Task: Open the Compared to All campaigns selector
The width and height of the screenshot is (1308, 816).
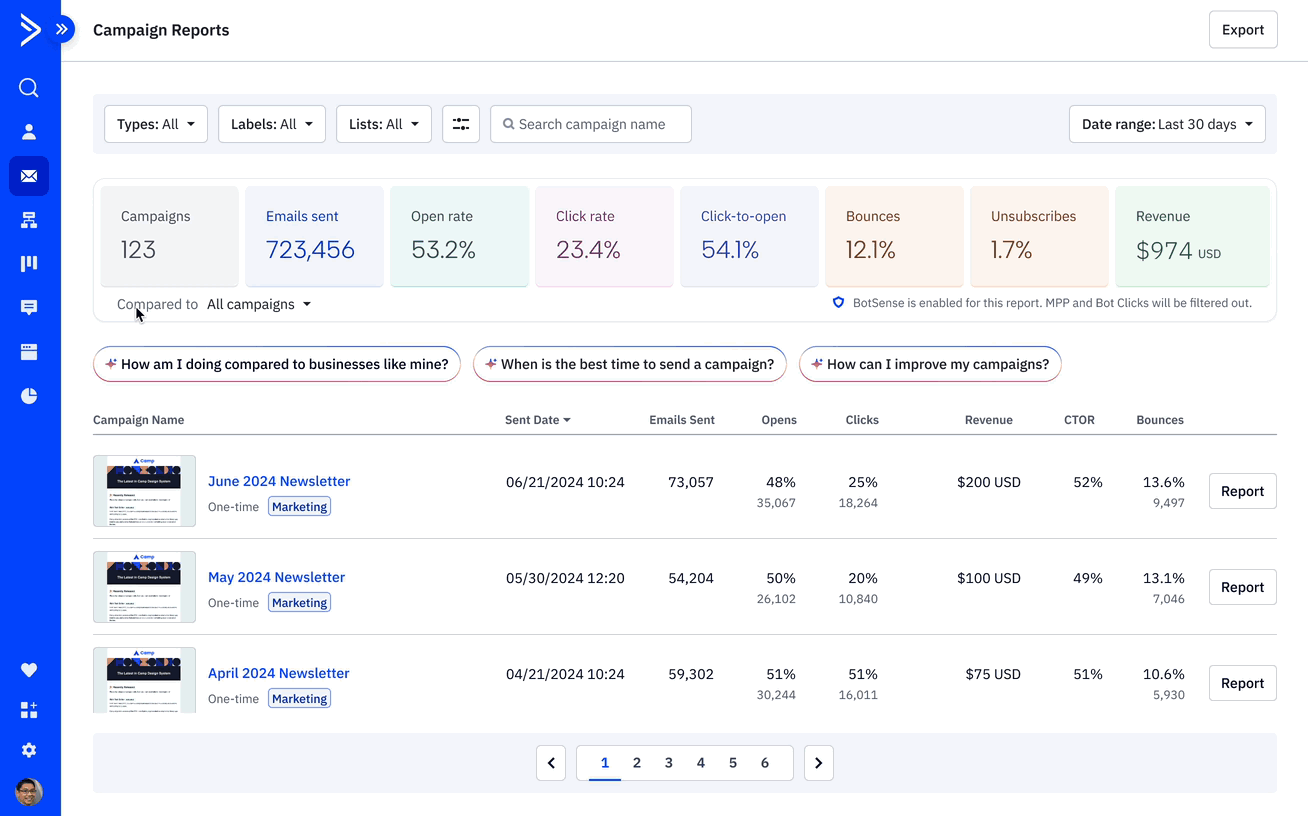Action: [x=258, y=304]
